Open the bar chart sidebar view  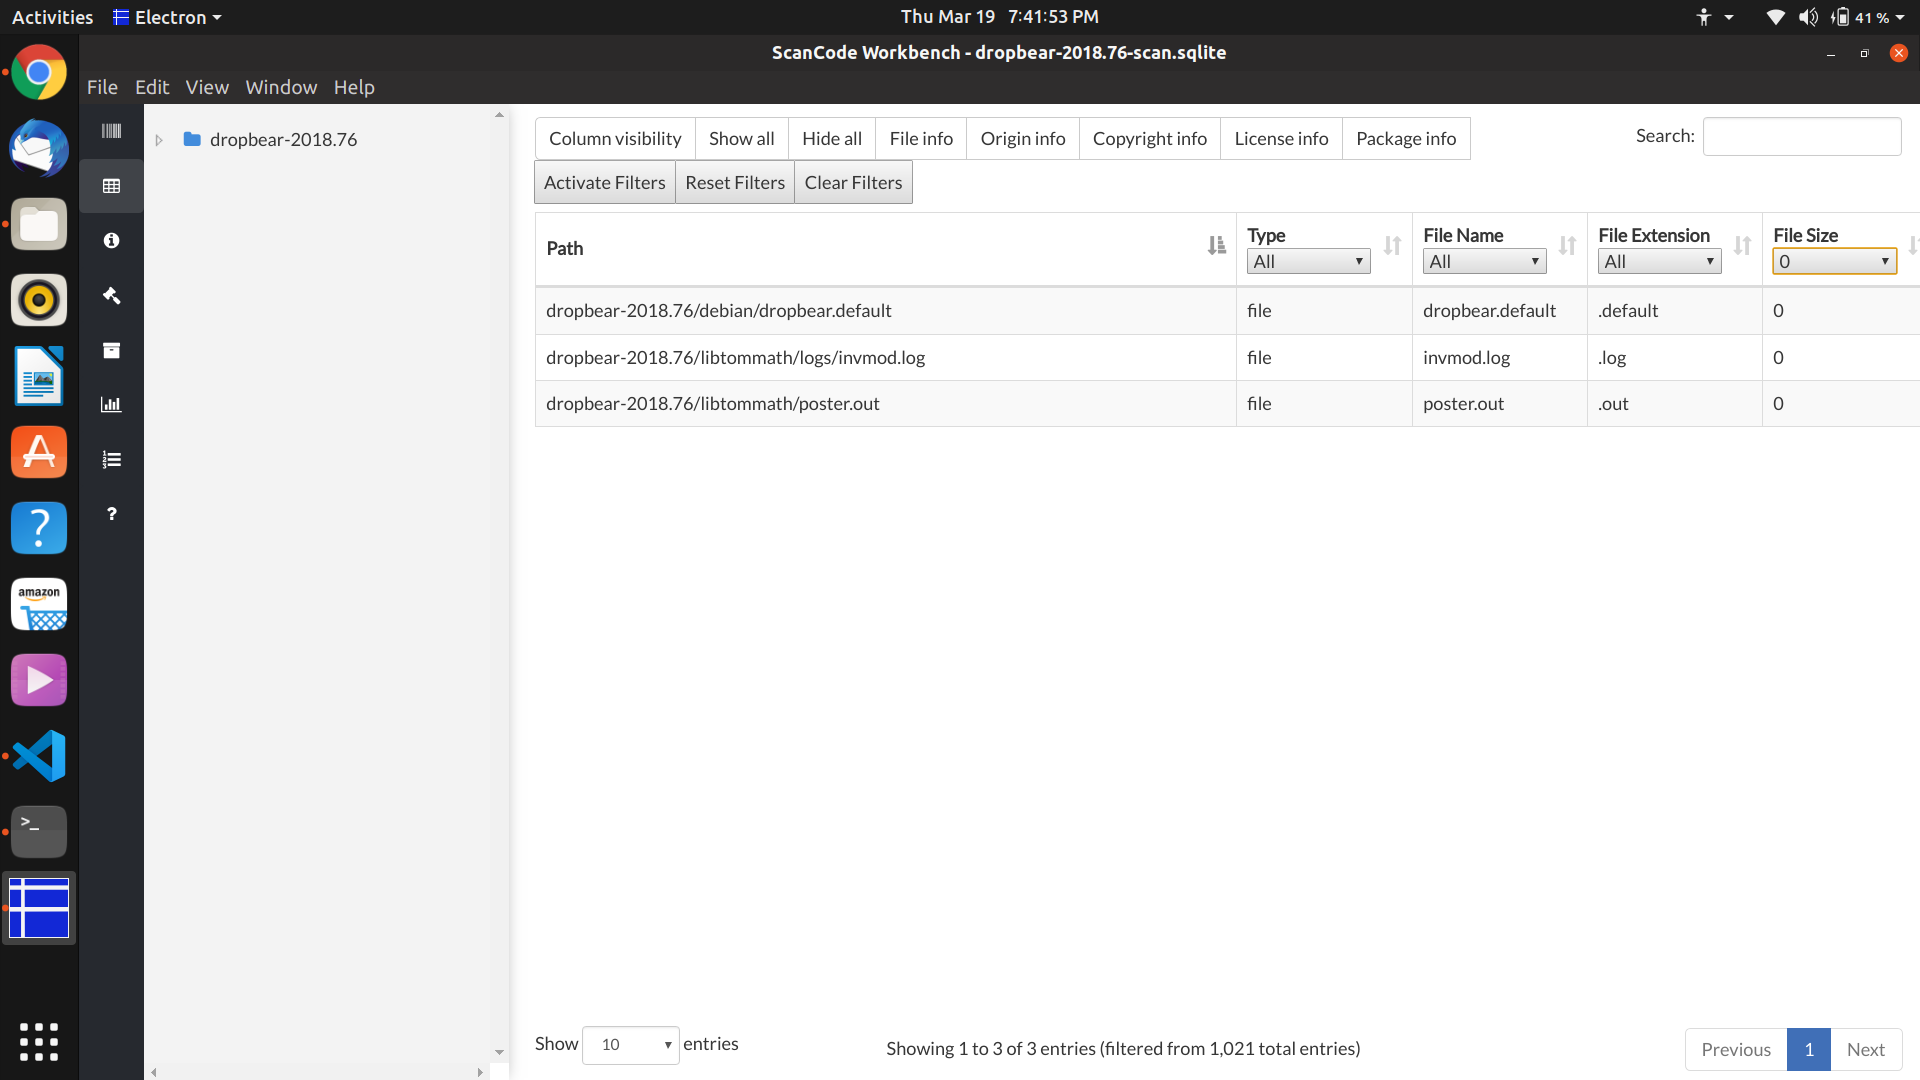pyautogui.click(x=111, y=404)
